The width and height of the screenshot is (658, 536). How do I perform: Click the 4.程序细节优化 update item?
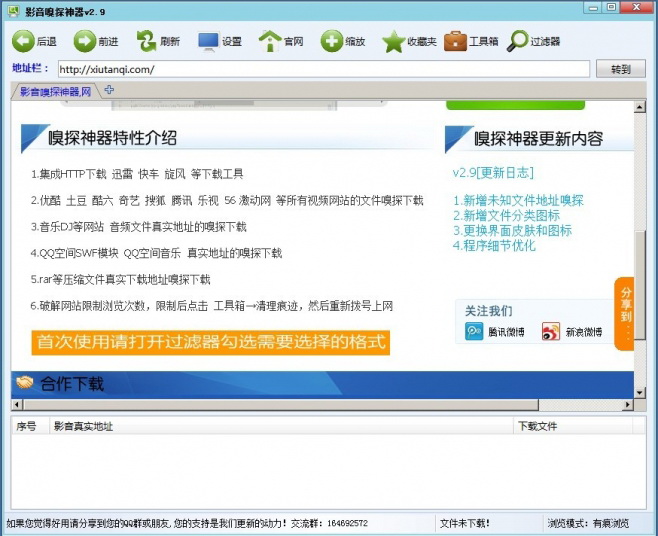point(494,246)
